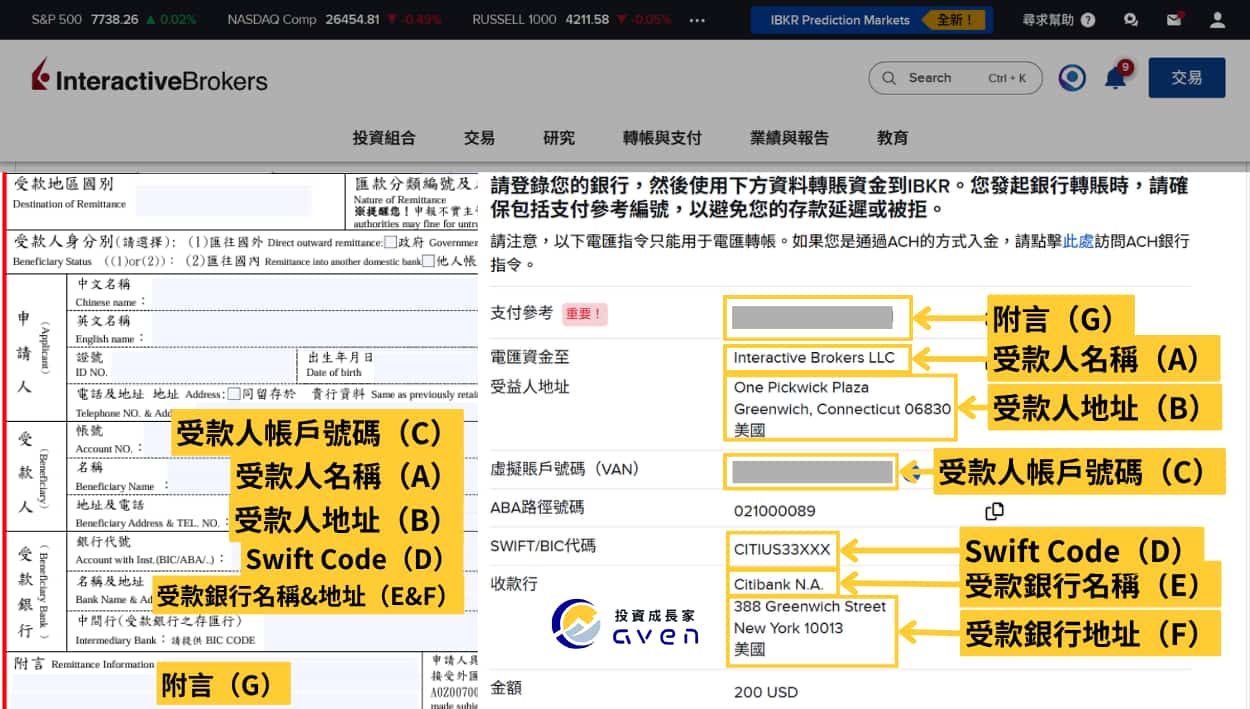Follow the 此處 ACH instructions link
Screen dimensions: 1250x709
(1078, 241)
